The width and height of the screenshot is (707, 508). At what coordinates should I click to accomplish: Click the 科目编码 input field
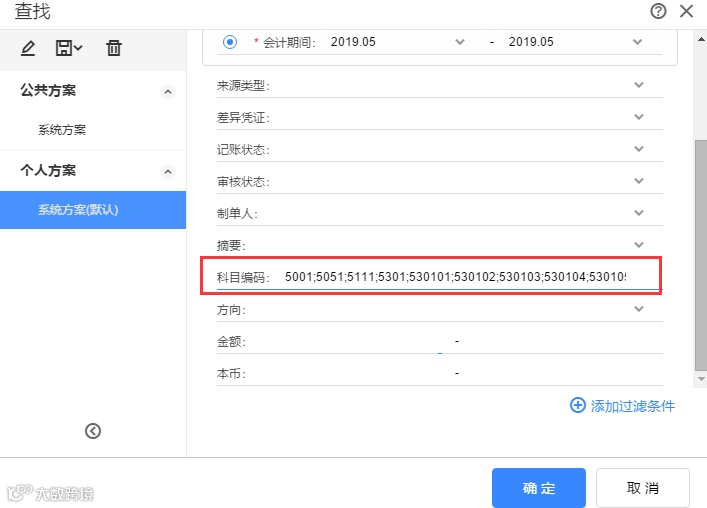click(x=456, y=277)
